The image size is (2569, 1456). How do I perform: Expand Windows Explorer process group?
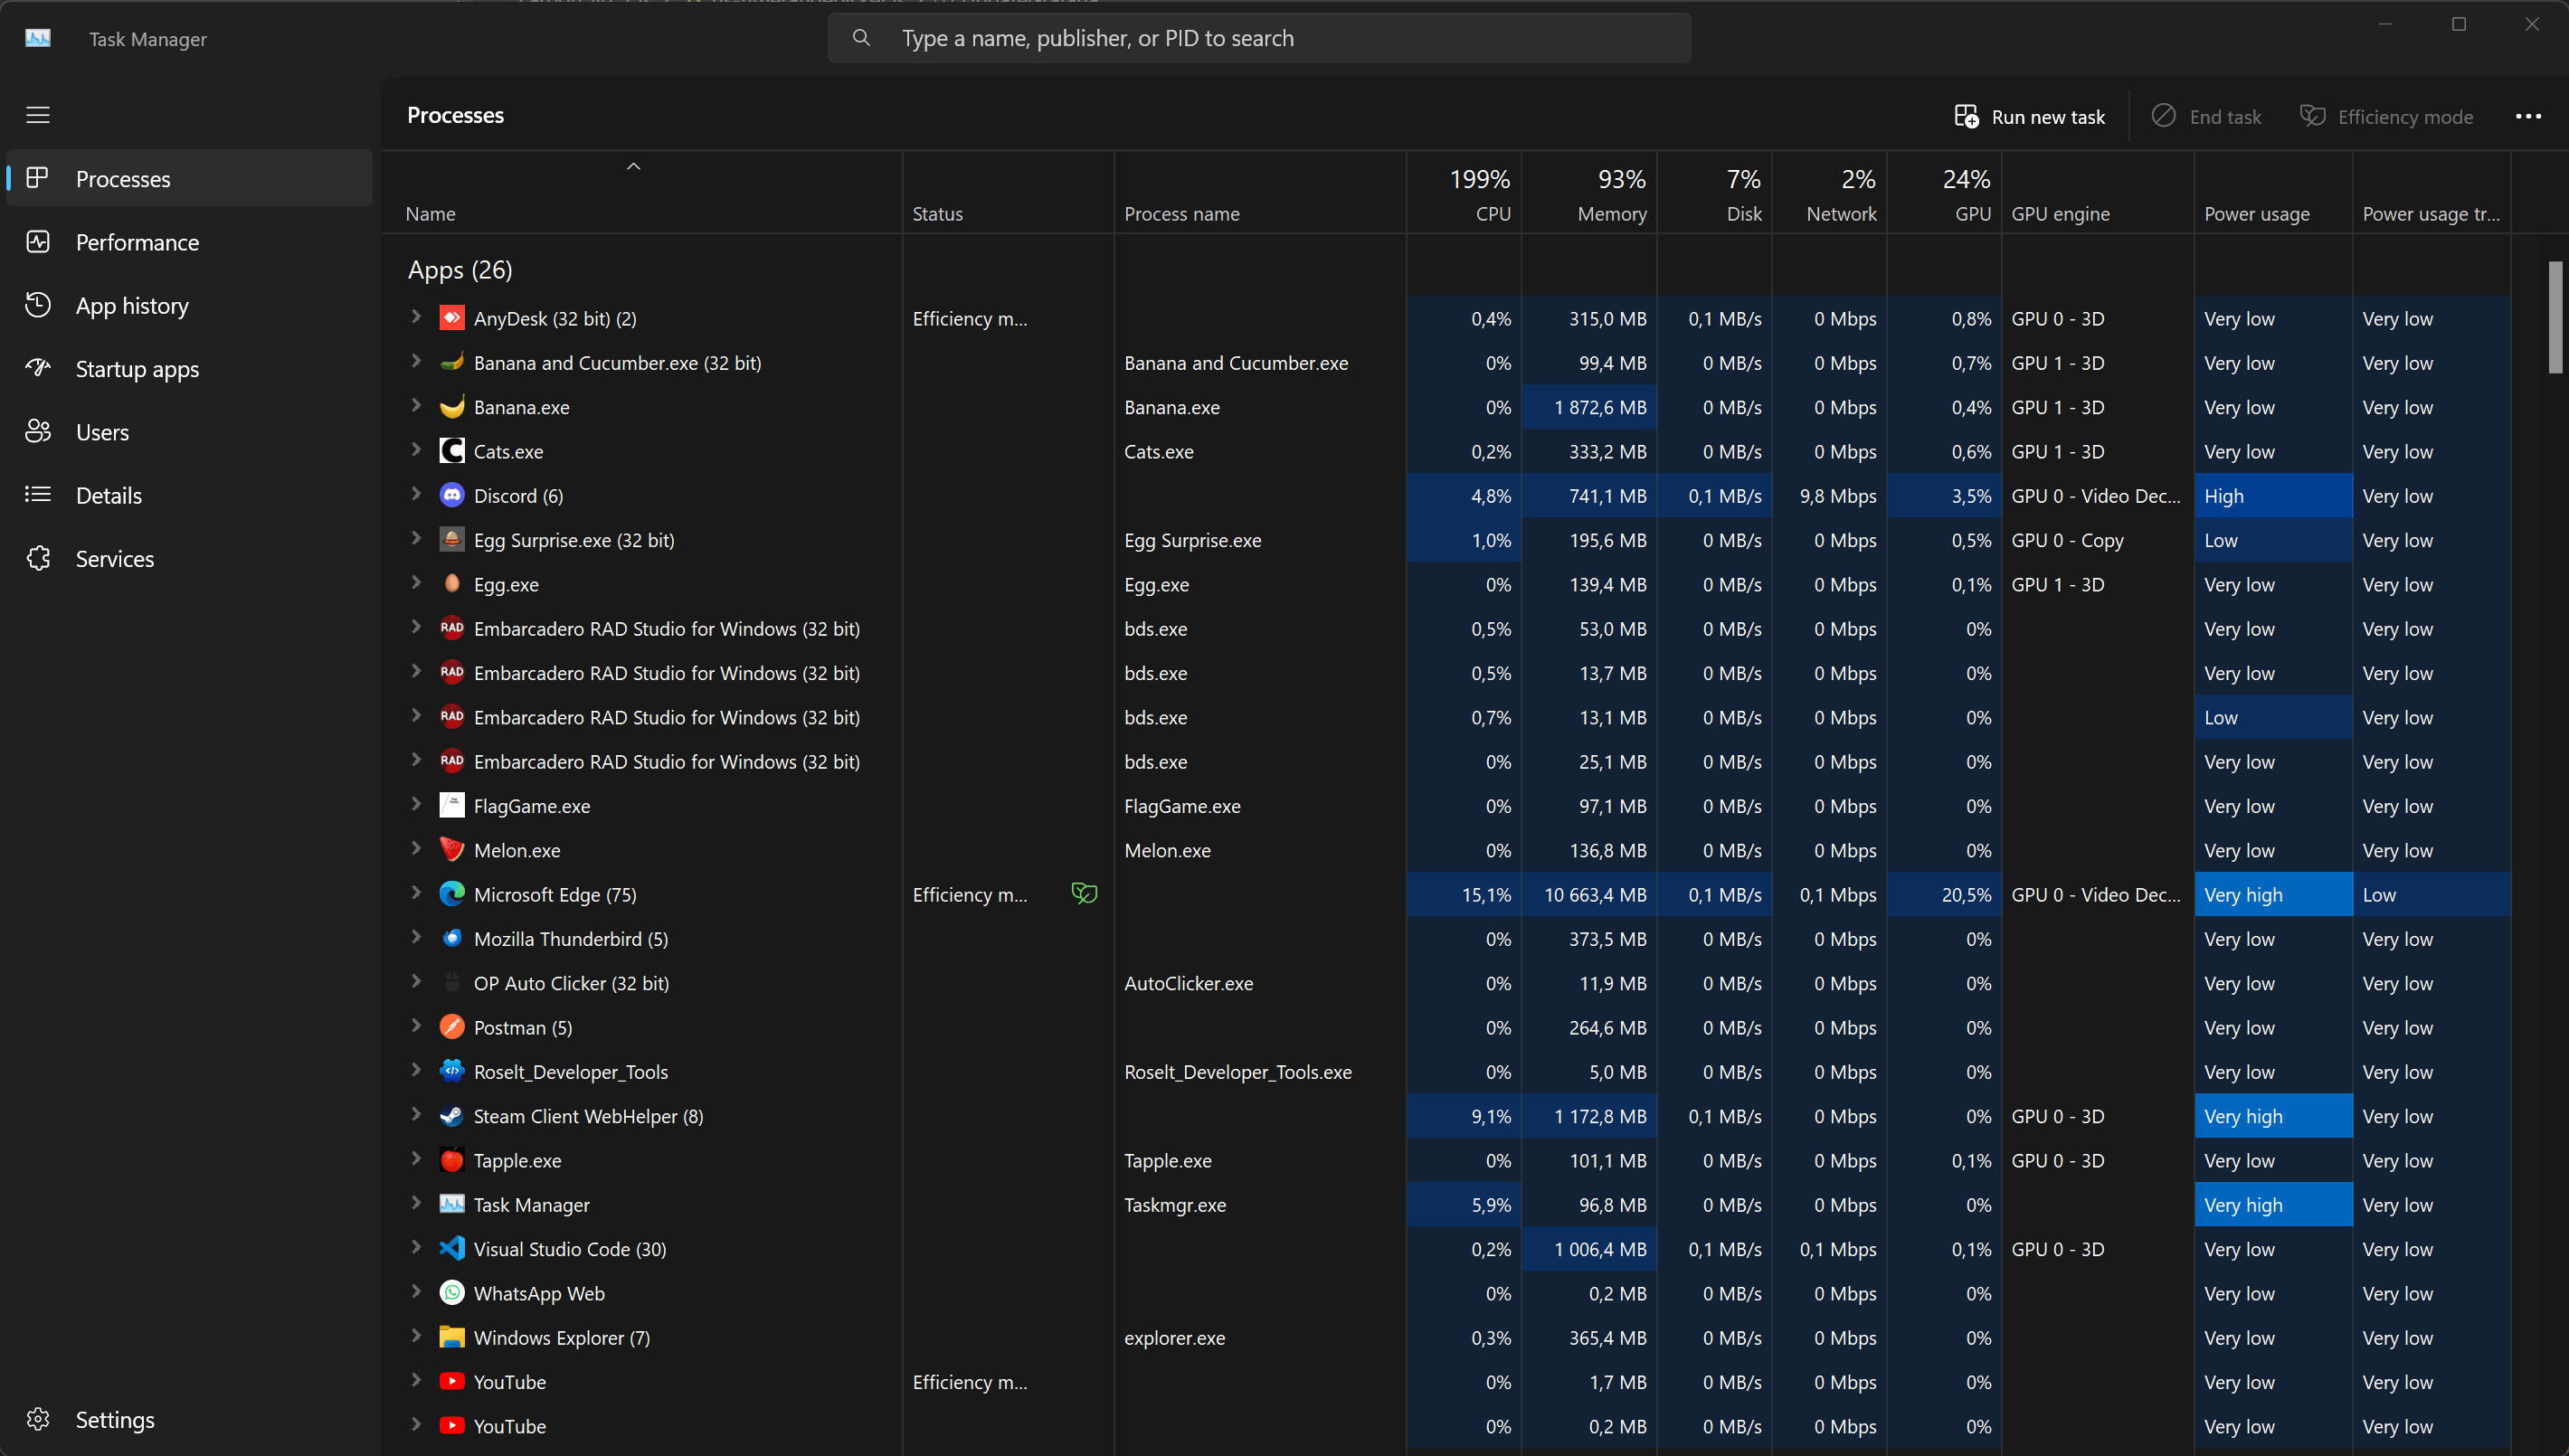pos(416,1336)
